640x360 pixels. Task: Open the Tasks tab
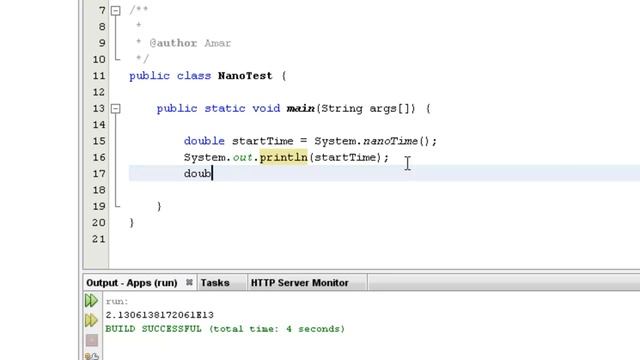[x=215, y=282]
